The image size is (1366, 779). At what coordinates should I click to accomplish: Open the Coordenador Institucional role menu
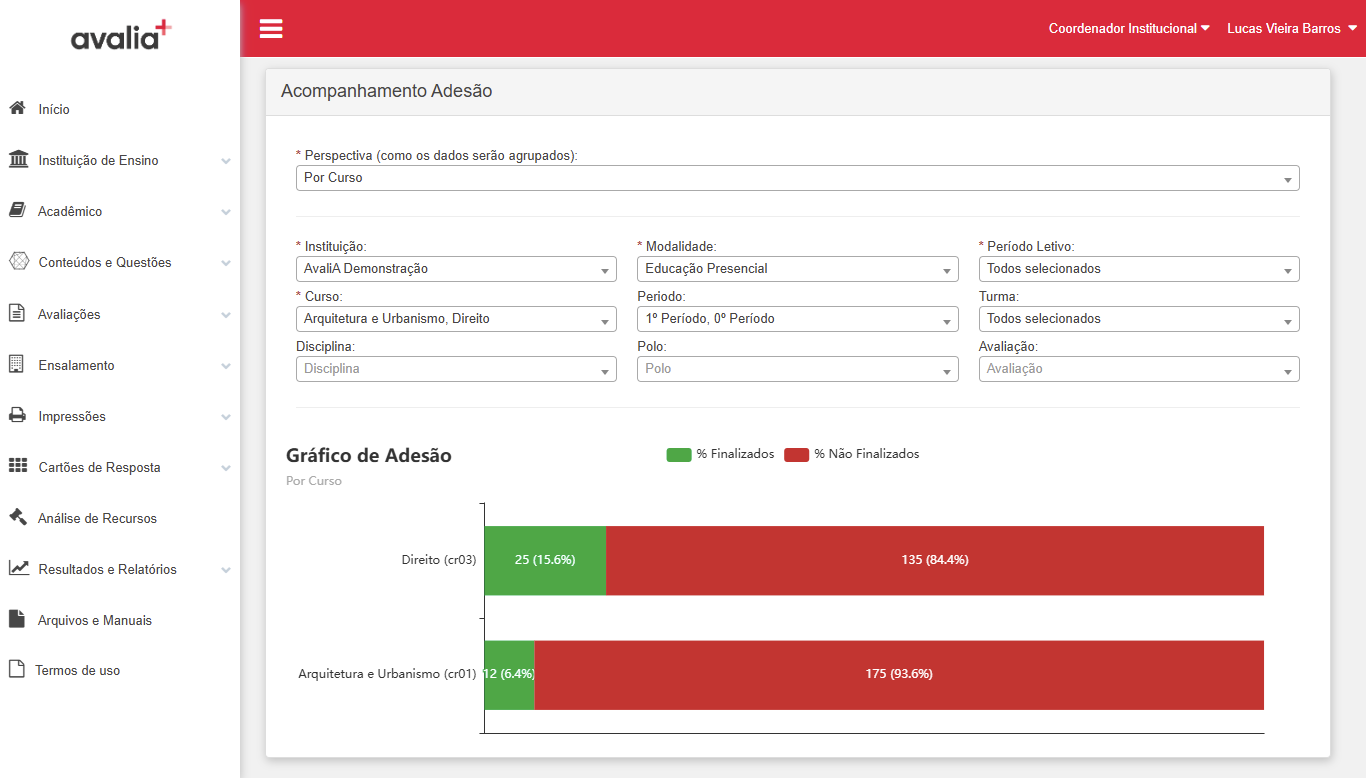click(1129, 28)
